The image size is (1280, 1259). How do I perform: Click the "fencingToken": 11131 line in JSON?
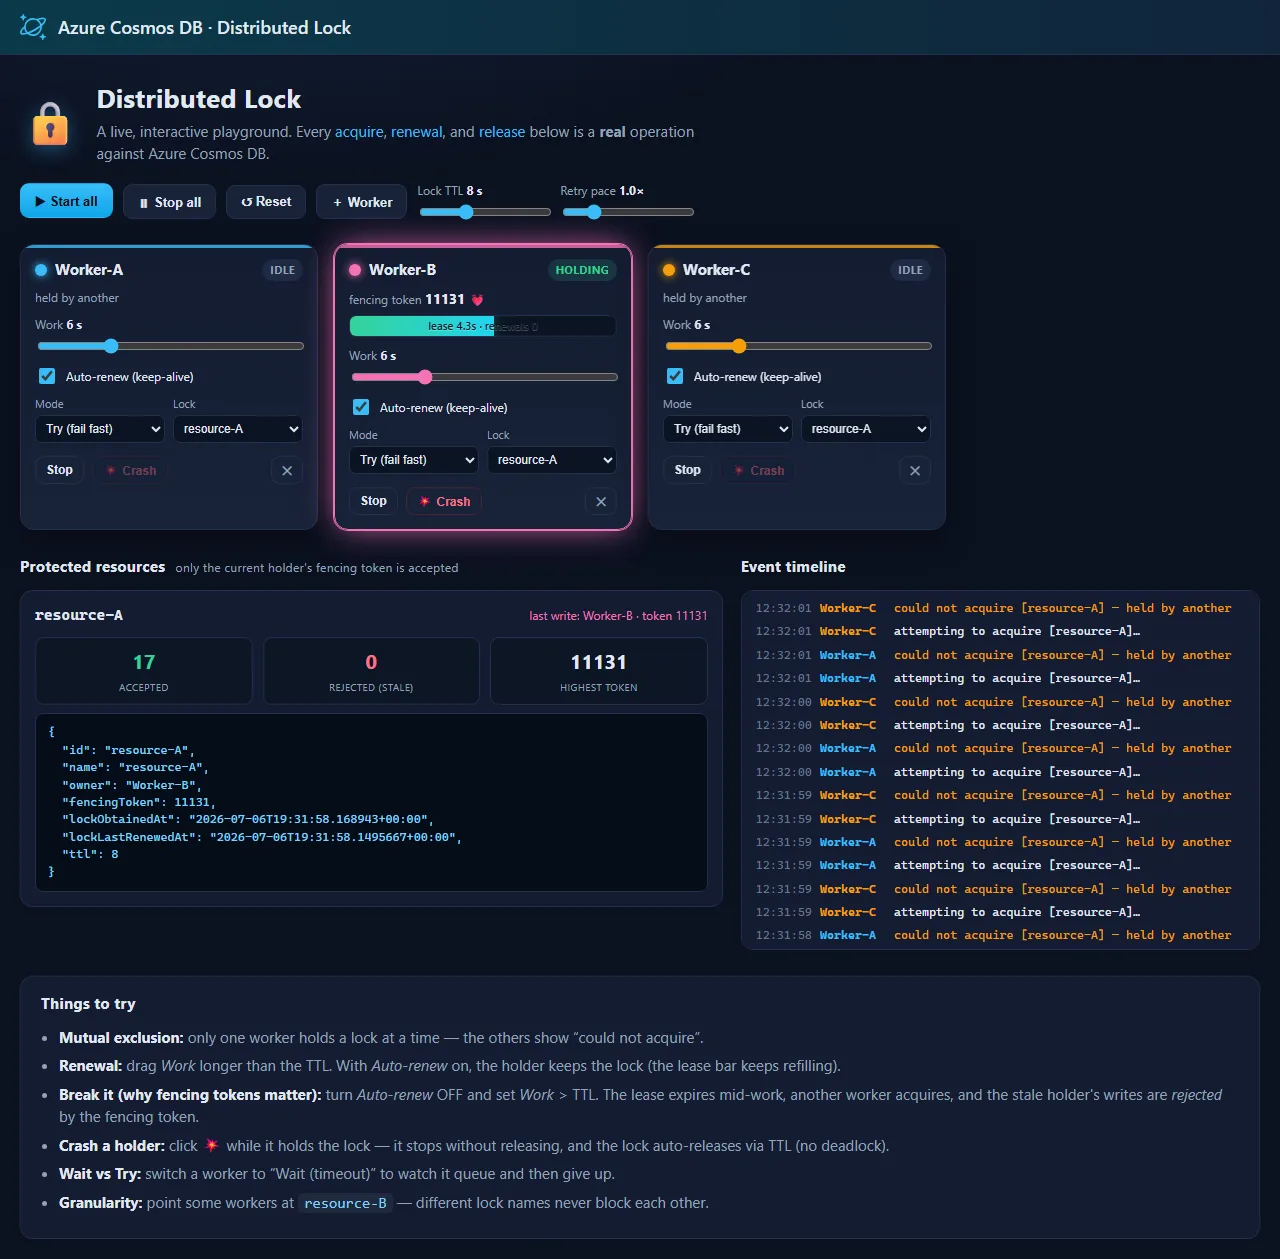[138, 802]
